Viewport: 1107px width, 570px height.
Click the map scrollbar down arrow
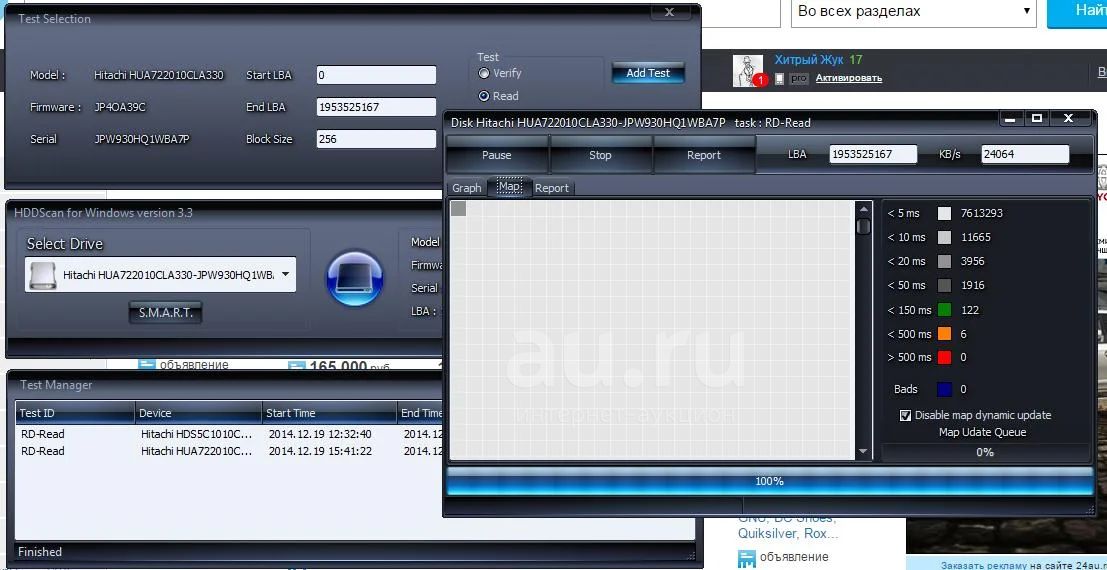point(863,451)
